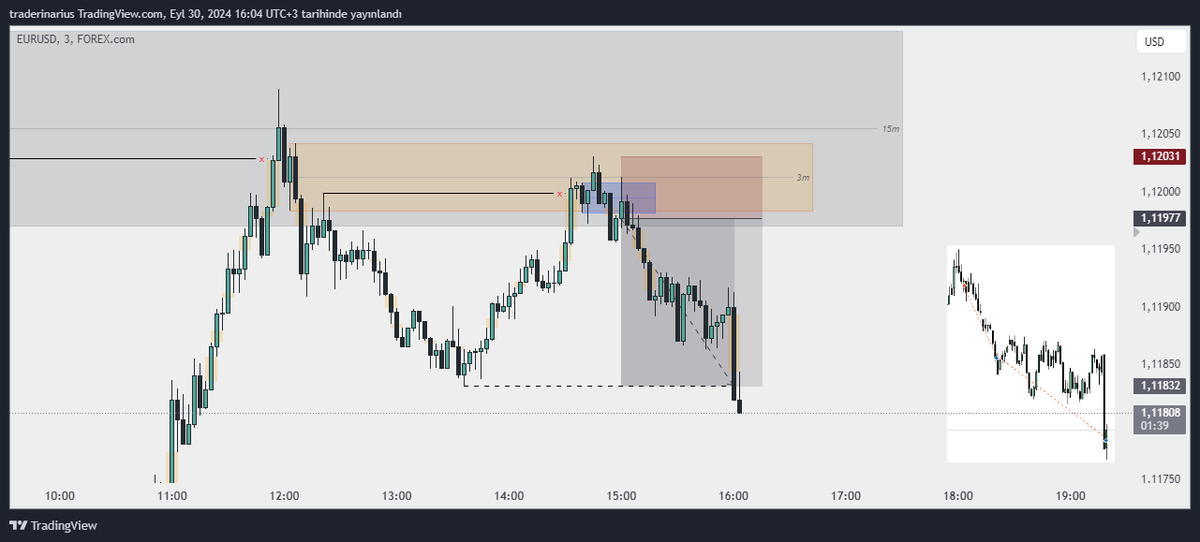The height and width of the screenshot is (542, 1200).
Task: Click the 3m zone label
Action: [803, 178]
